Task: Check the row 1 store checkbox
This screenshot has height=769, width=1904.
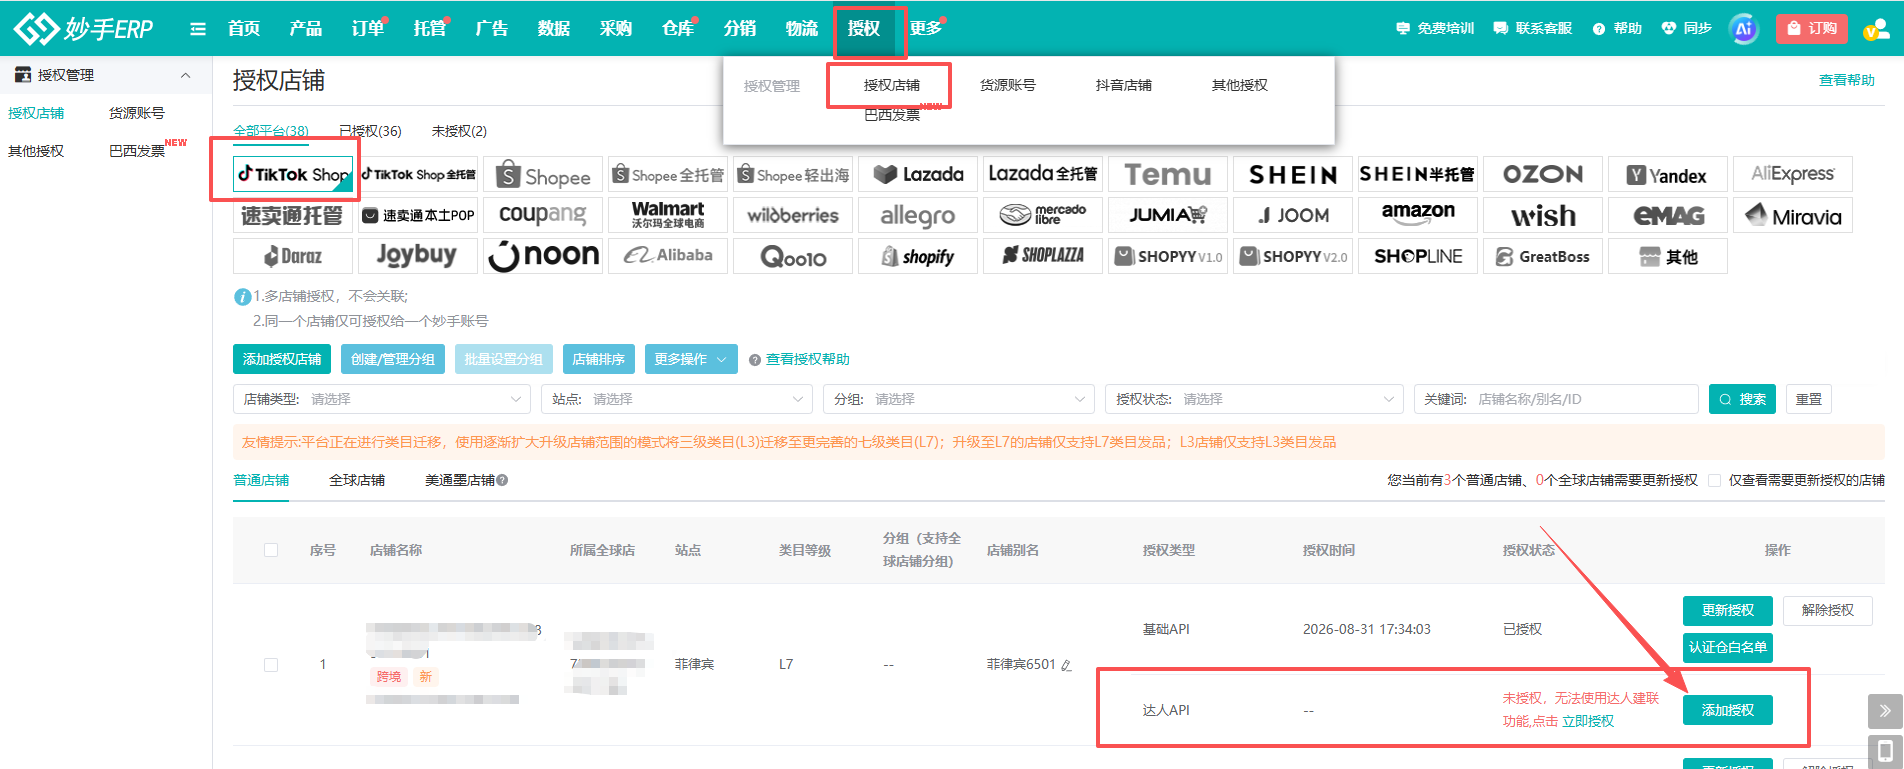Action: pyautogui.click(x=271, y=664)
